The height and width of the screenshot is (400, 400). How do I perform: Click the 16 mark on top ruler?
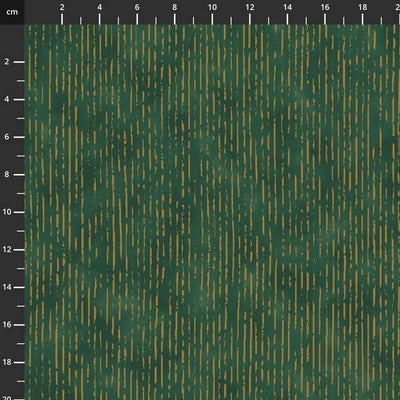[325, 7]
